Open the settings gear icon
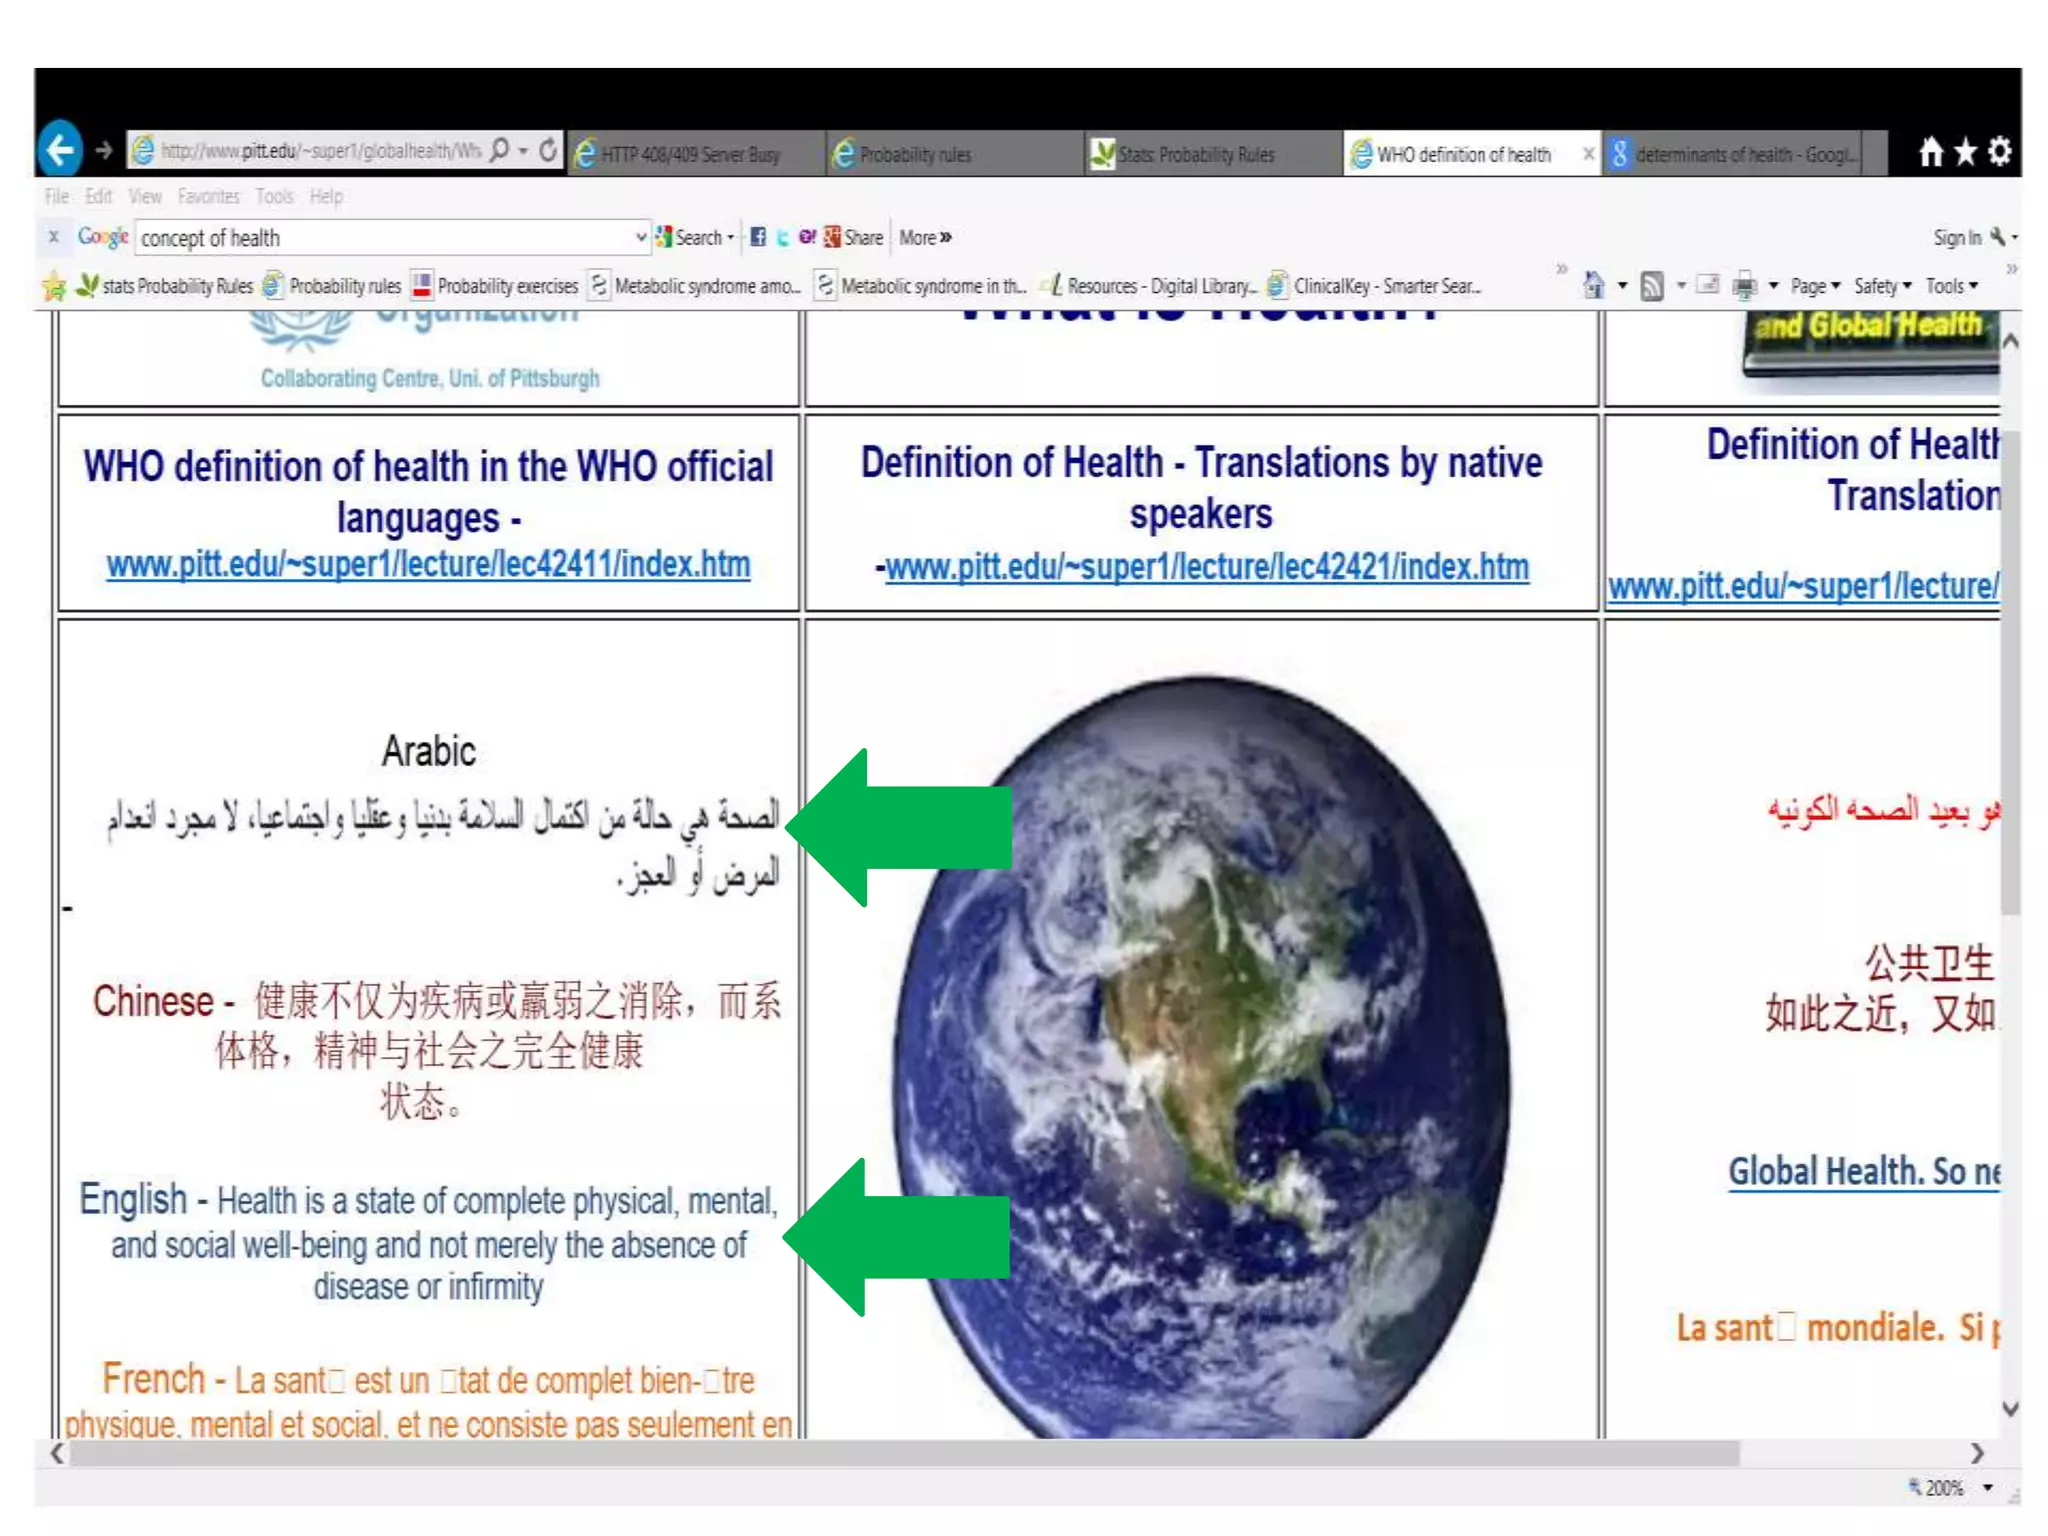 click(x=1999, y=152)
